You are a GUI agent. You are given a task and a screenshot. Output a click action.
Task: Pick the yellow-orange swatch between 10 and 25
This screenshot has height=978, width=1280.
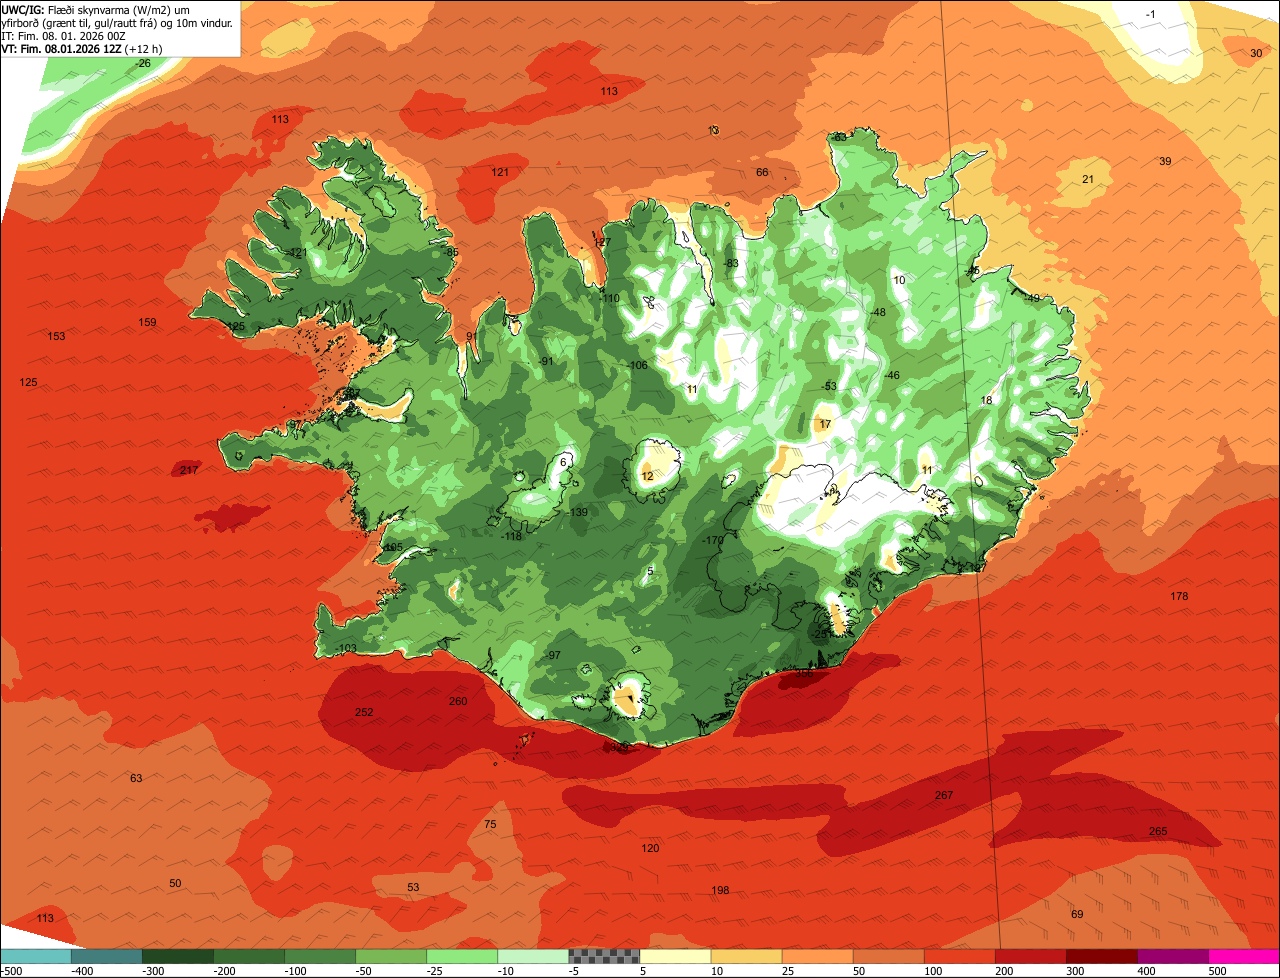pos(746,957)
